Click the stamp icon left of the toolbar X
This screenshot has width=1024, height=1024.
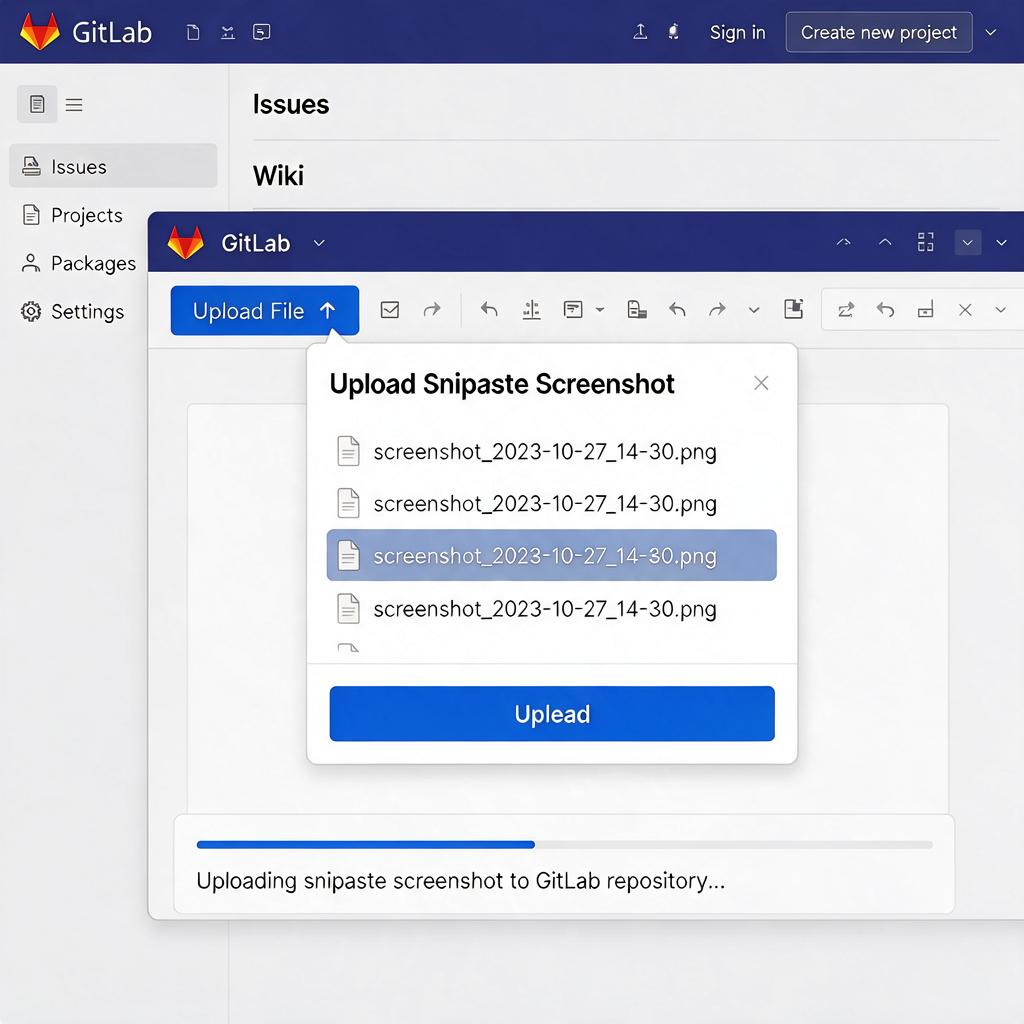925,310
